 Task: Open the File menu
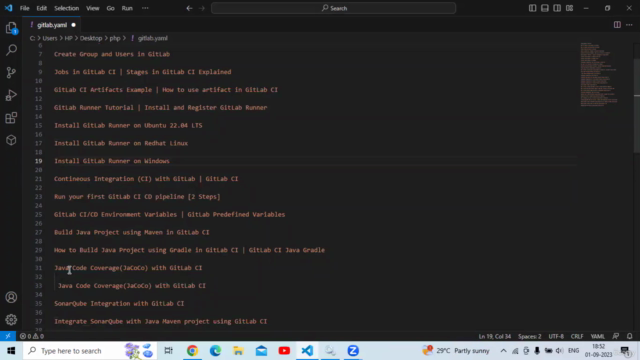tap(24, 8)
